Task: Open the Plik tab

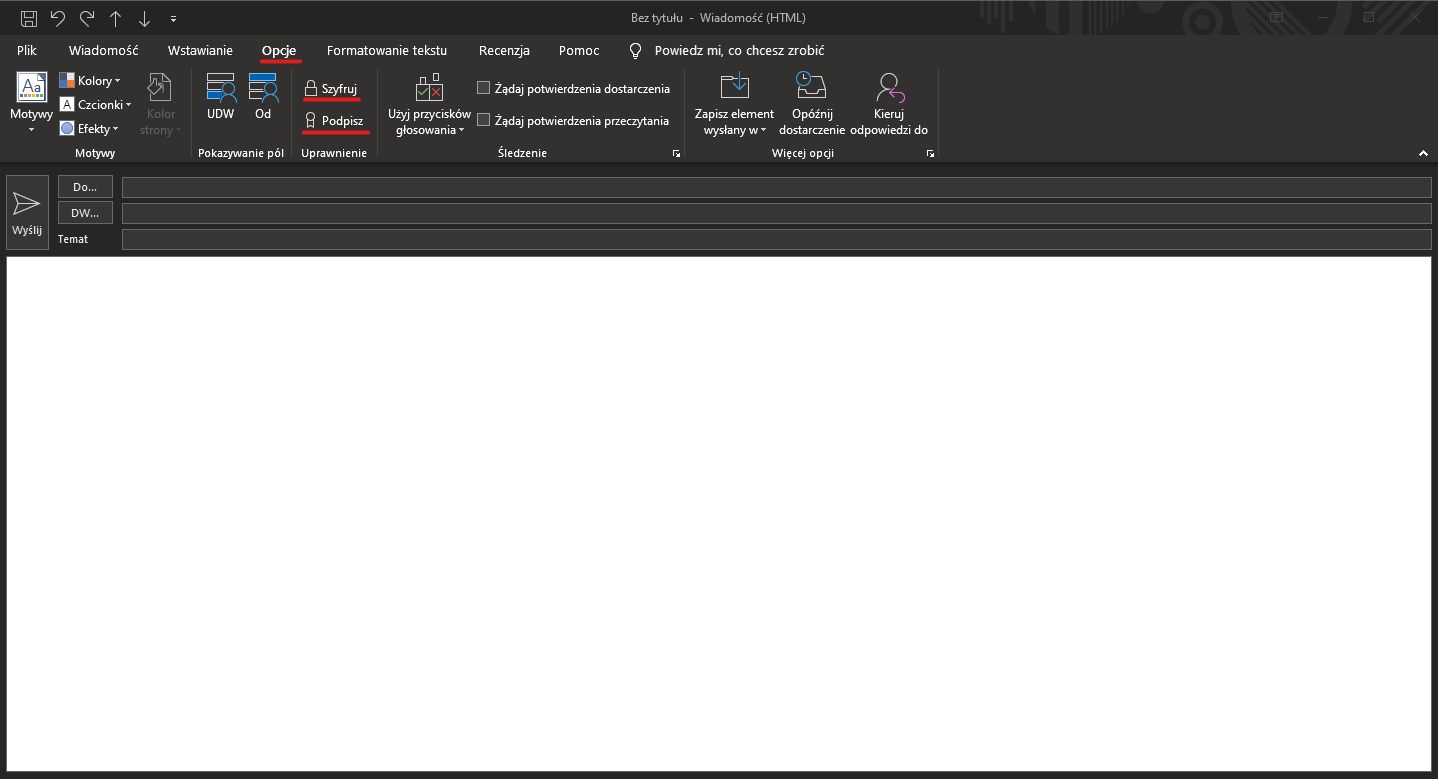Action: click(27, 50)
